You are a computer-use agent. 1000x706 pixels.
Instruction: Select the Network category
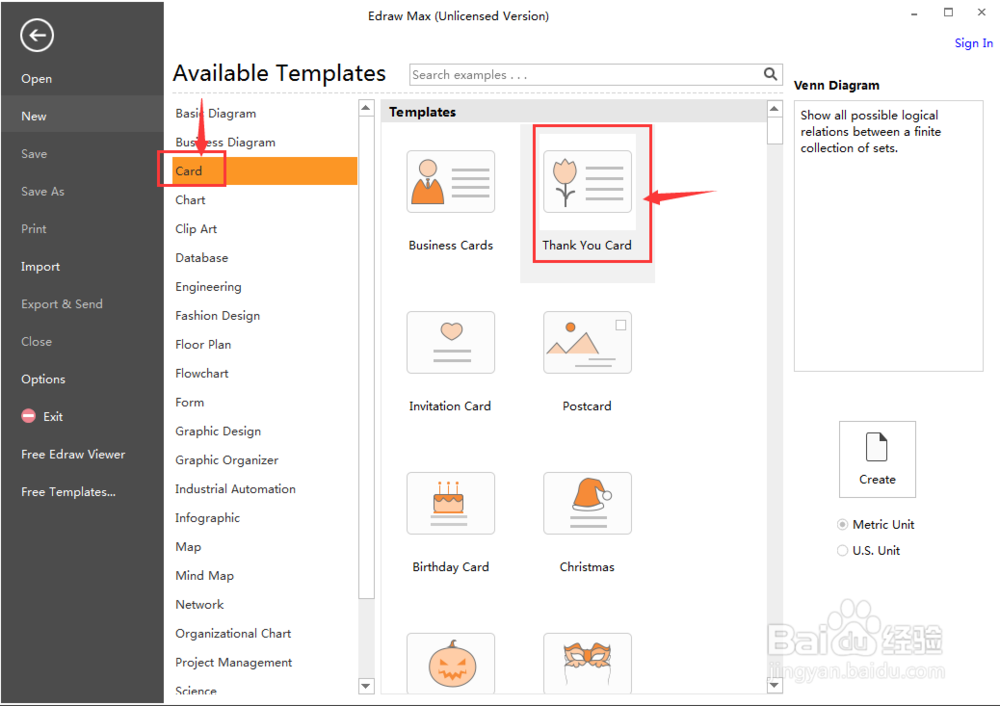click(200, 604)
